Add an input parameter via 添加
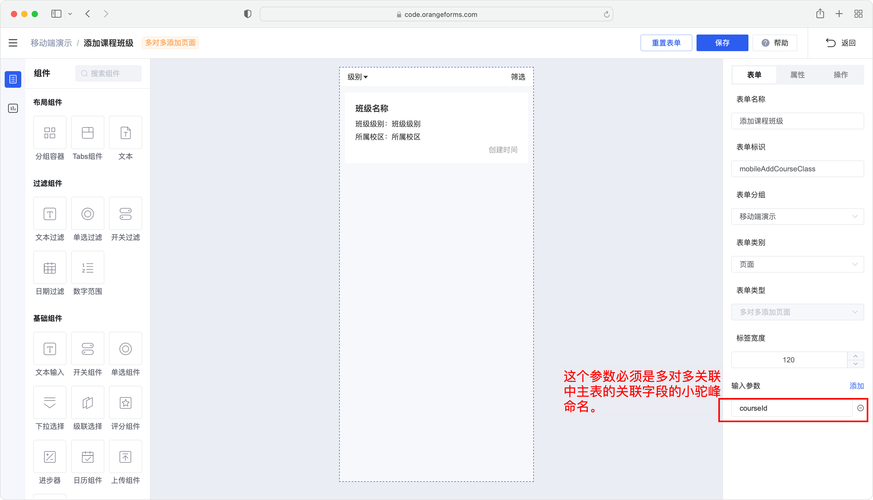 [x=856, y=385]
